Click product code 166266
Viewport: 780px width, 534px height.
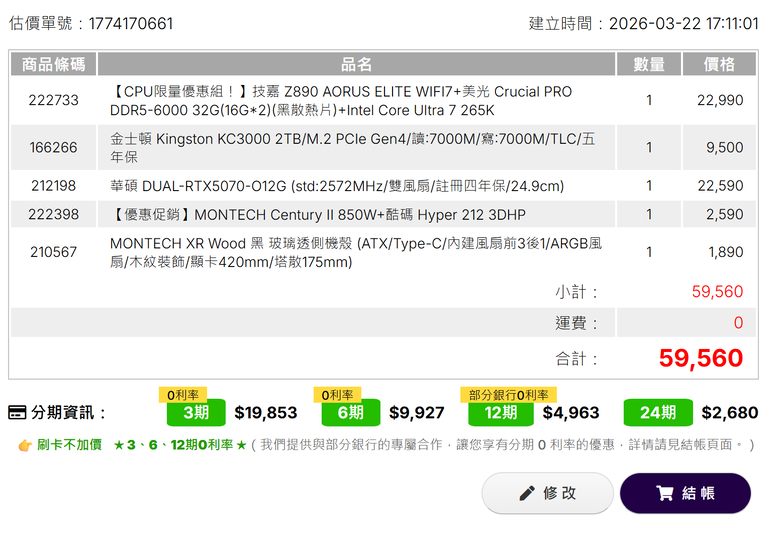coord(53,148)
